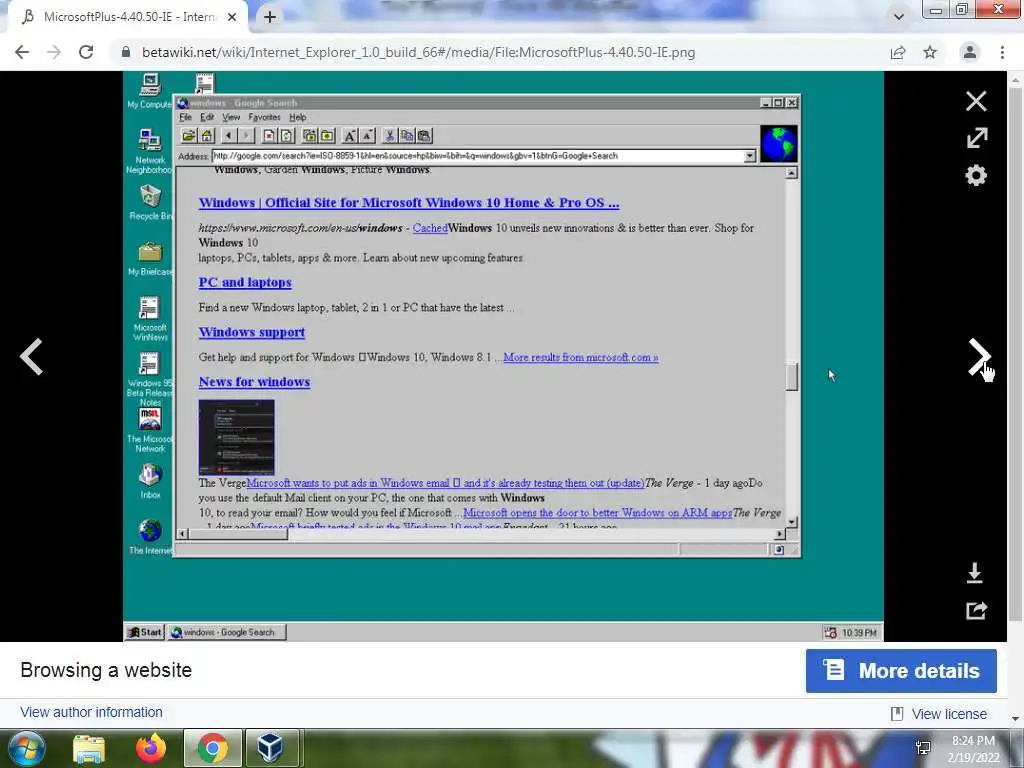Screen dimensions: 1024x768
Task: Click the Show desktop strip beside the clock
Action: click(x=1017, y=749)
